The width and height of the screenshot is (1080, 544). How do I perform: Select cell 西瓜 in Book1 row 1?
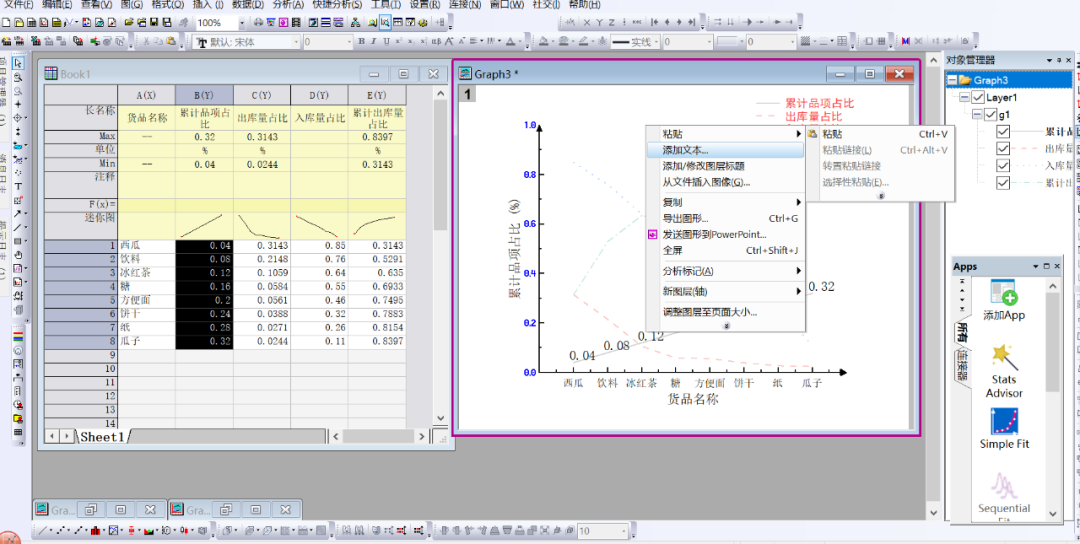click(147, 246)
